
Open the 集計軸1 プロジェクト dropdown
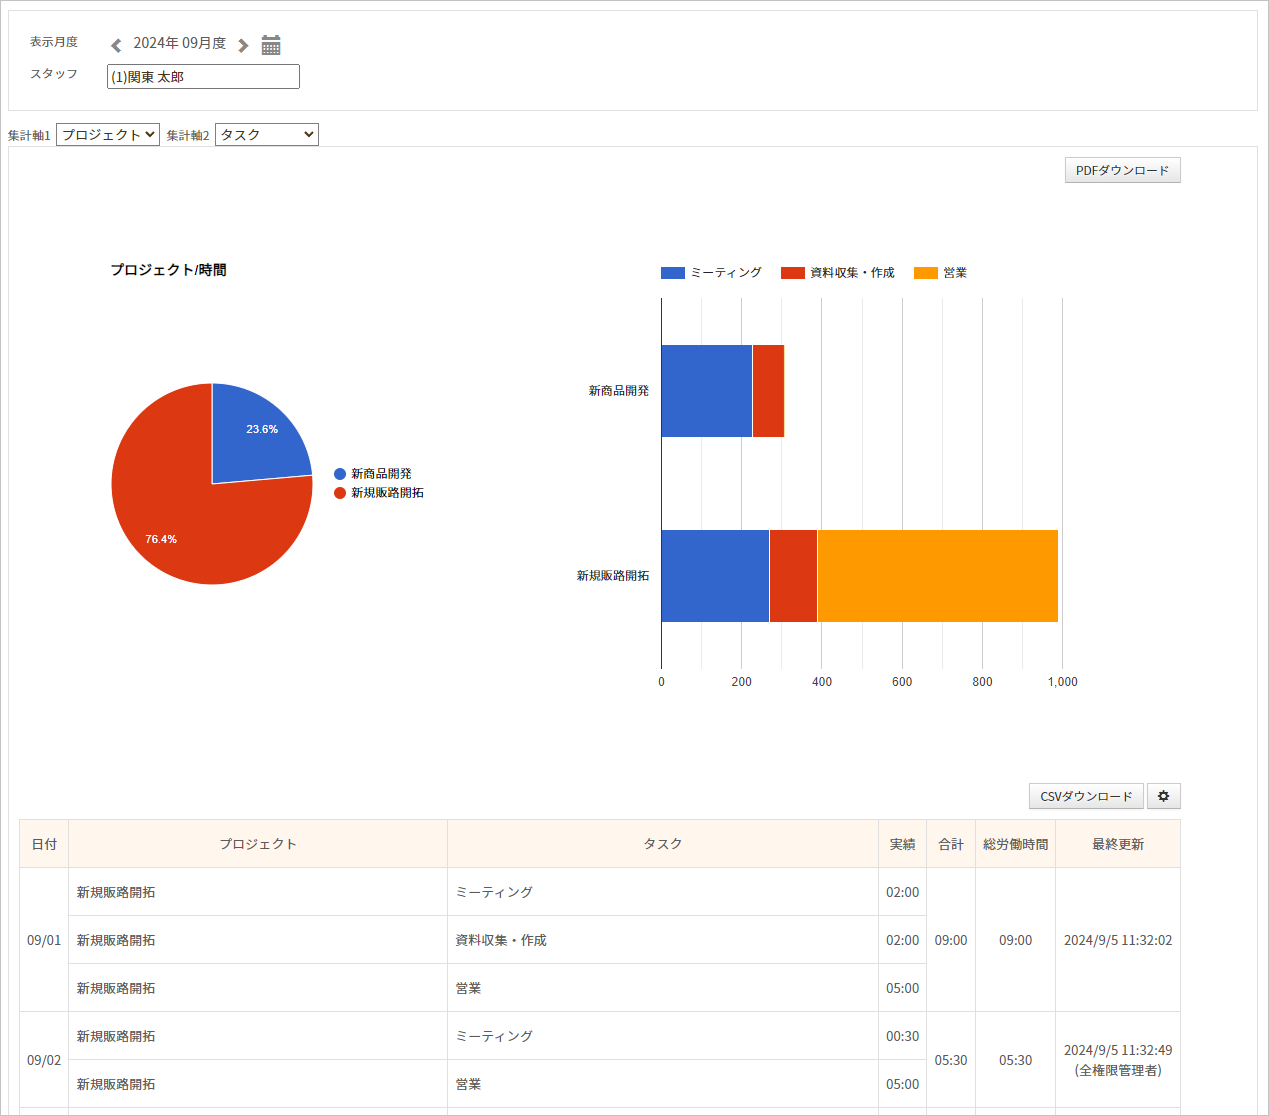coord(108,135)
